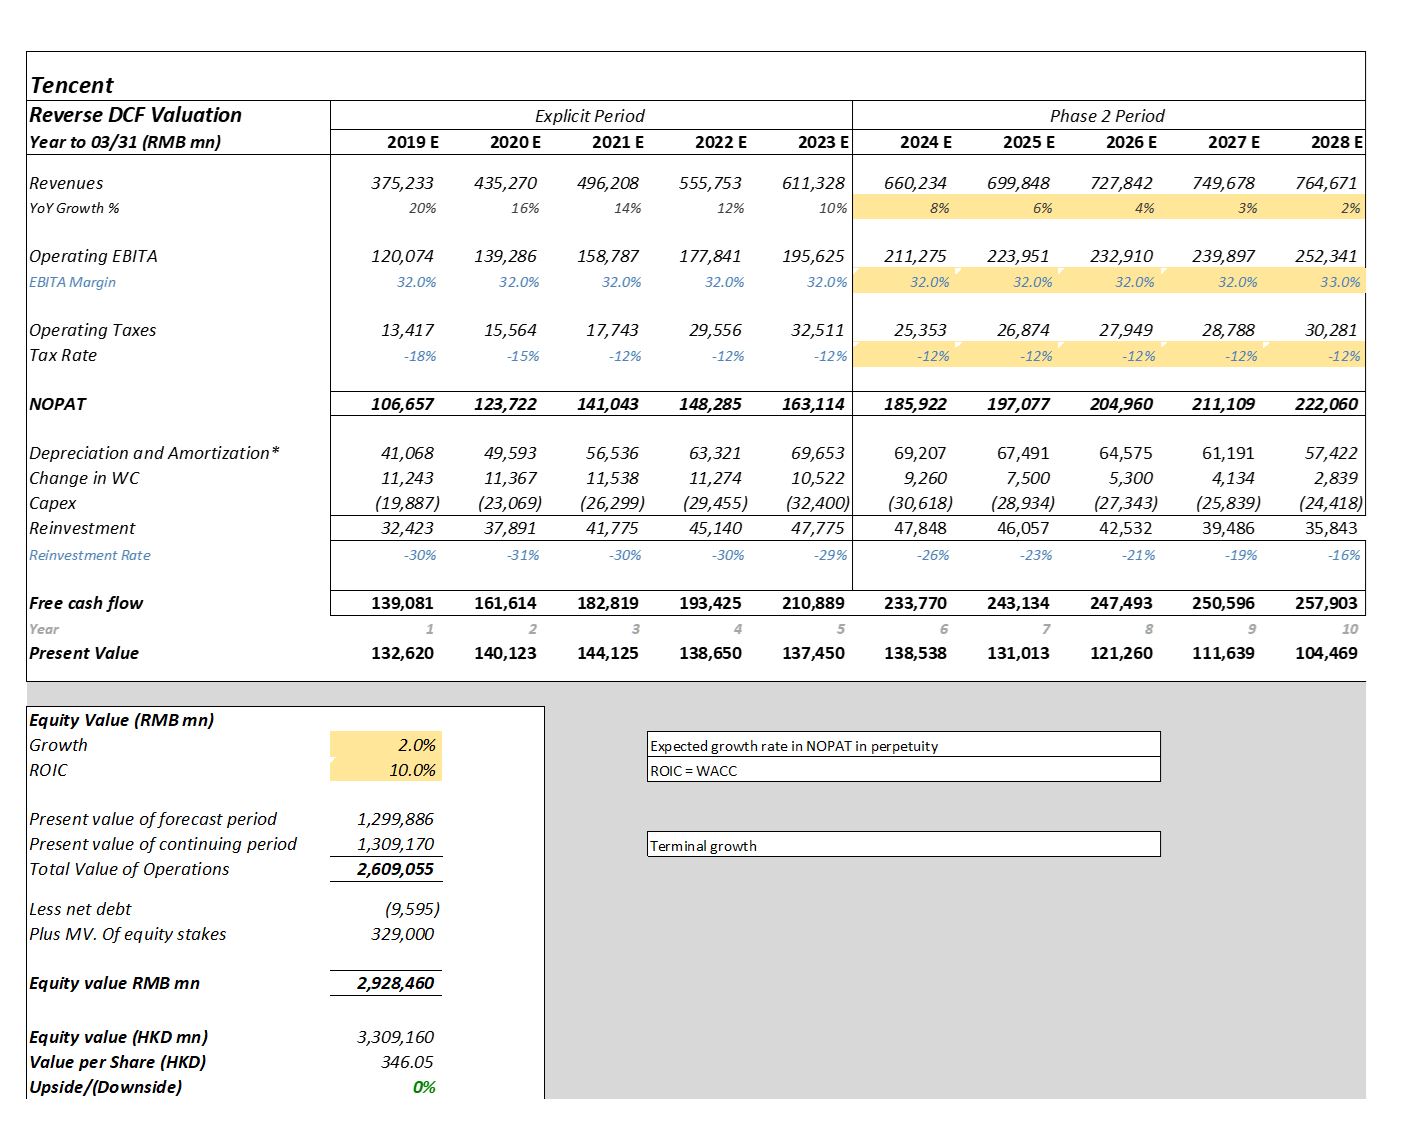Click the 2019 E column header
The height and width of the screenshot is (1146, 1401).
(x=413, y=142)
